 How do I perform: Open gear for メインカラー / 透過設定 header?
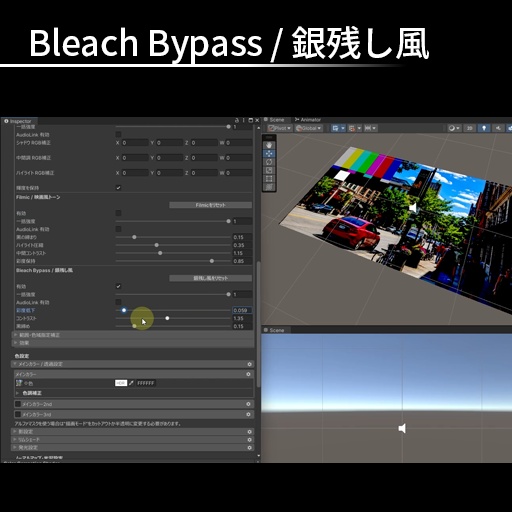249,364
